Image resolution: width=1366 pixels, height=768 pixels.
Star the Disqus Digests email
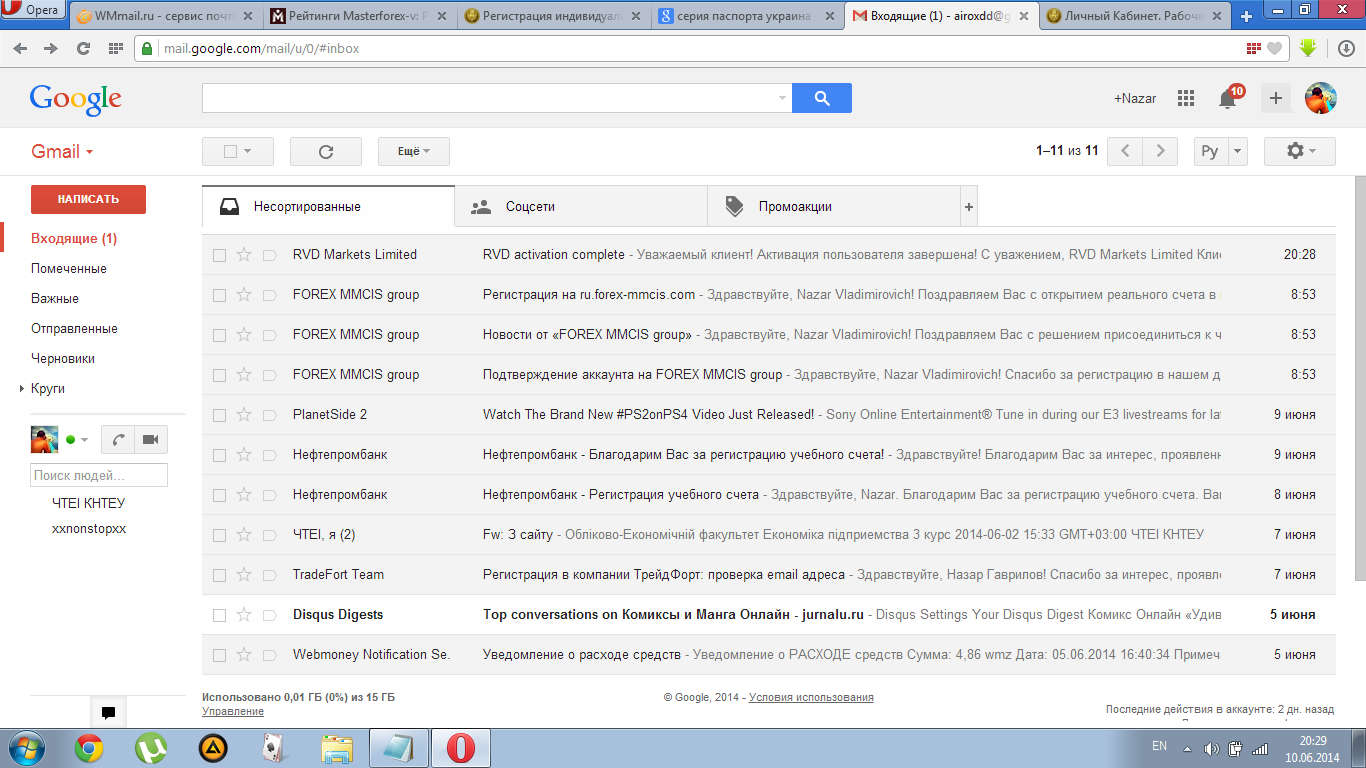point(244,615)
